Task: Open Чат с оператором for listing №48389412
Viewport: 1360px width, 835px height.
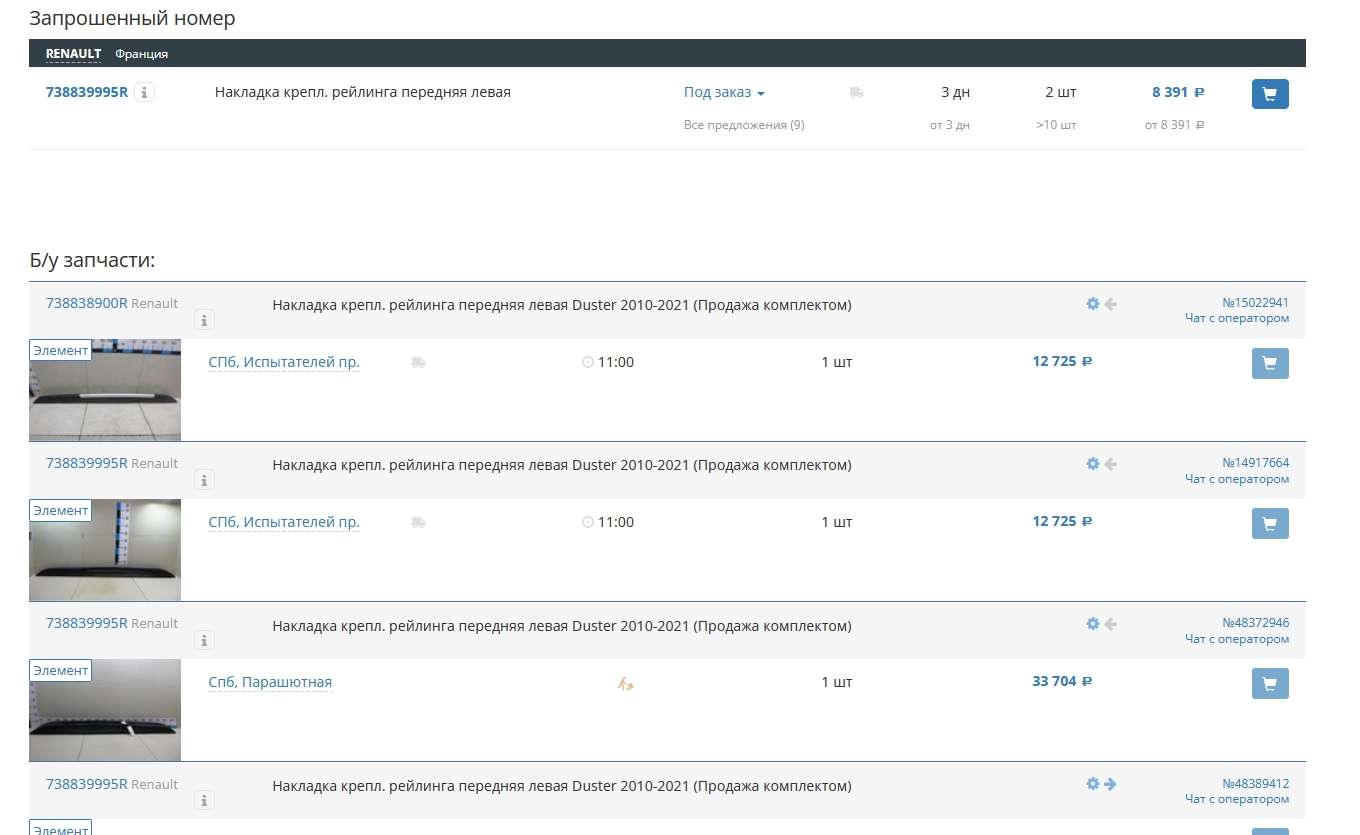Action: 1237,799
